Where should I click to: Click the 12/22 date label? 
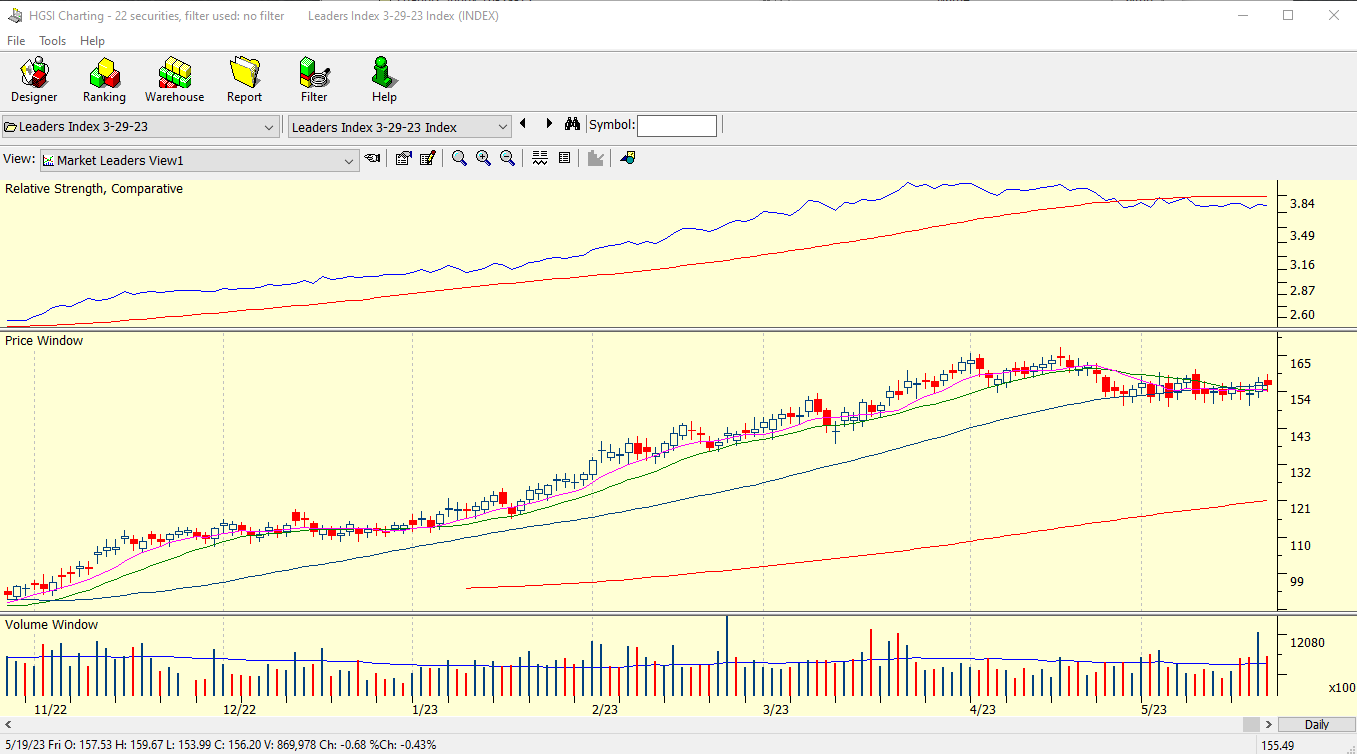(239, 709)
